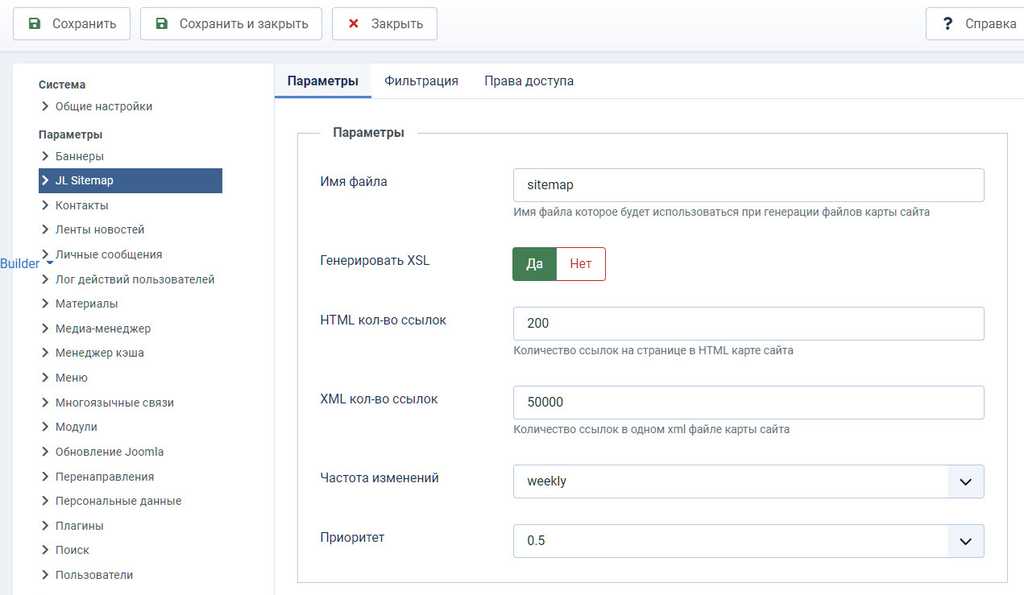The height and width of the screenshot is (595, 1024).
Task: Open Баннеры in the sidebar
Action: pos(79,156)
